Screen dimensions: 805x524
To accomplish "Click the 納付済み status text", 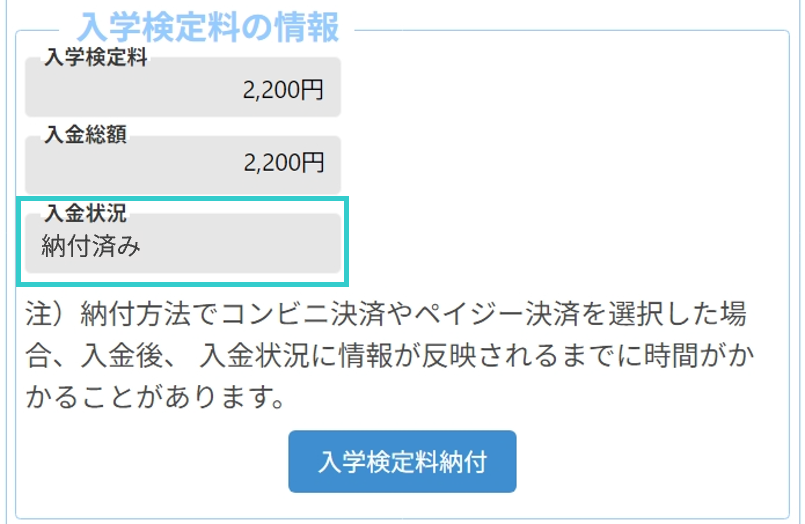I will click(x=91, y=246).
